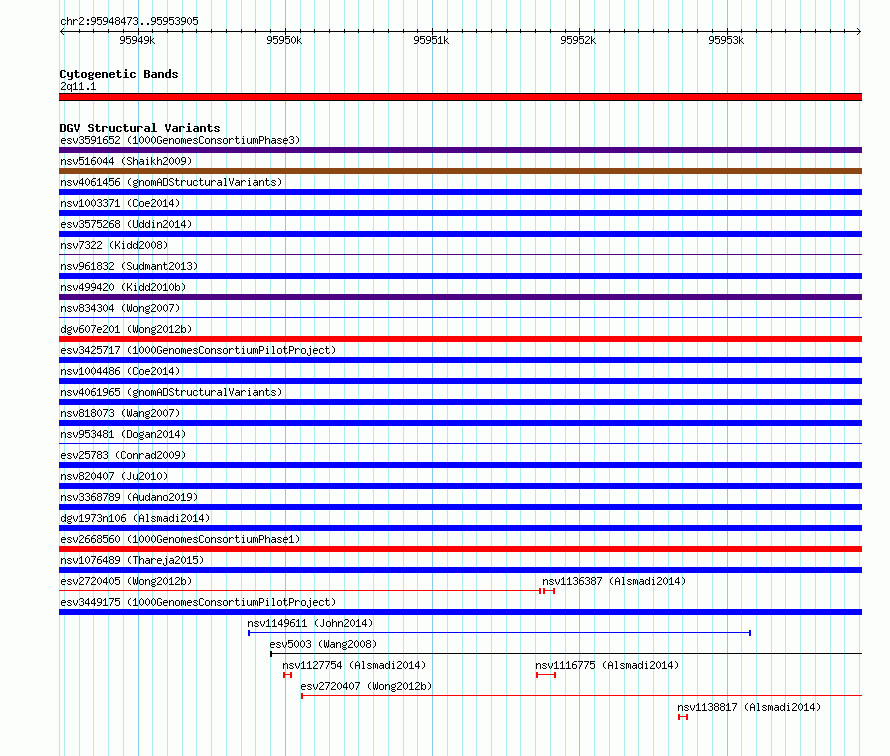Screen dimensions: 890x756
Task: Click the red bar of dgv607e201 Wong2012b
Action: (460, 339)
